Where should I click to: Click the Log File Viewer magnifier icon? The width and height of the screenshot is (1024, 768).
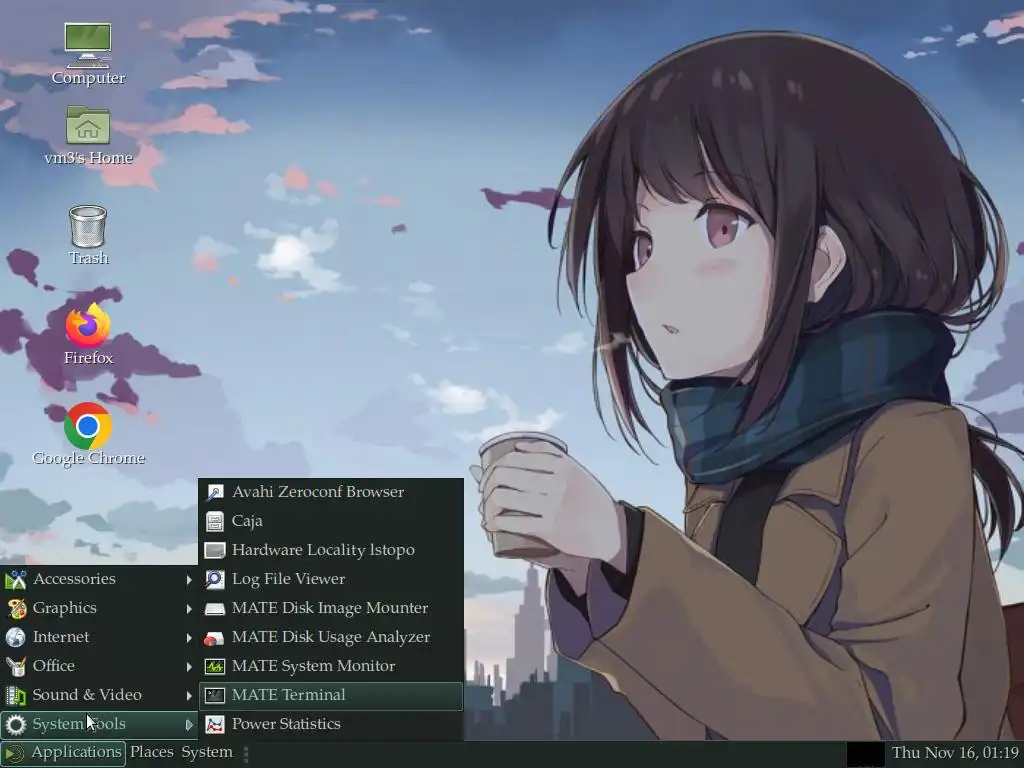pos(215,579)
